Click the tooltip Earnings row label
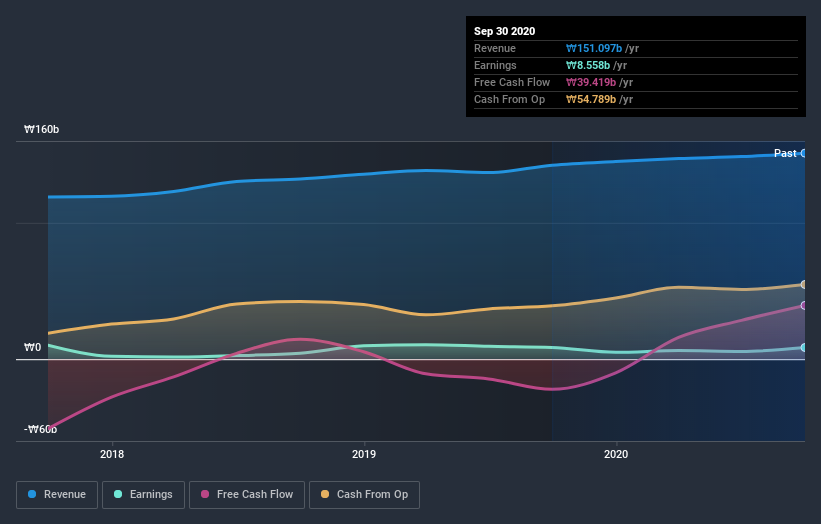Image resolution: width=821 pixels, height=524 pixels. [495, 65]
